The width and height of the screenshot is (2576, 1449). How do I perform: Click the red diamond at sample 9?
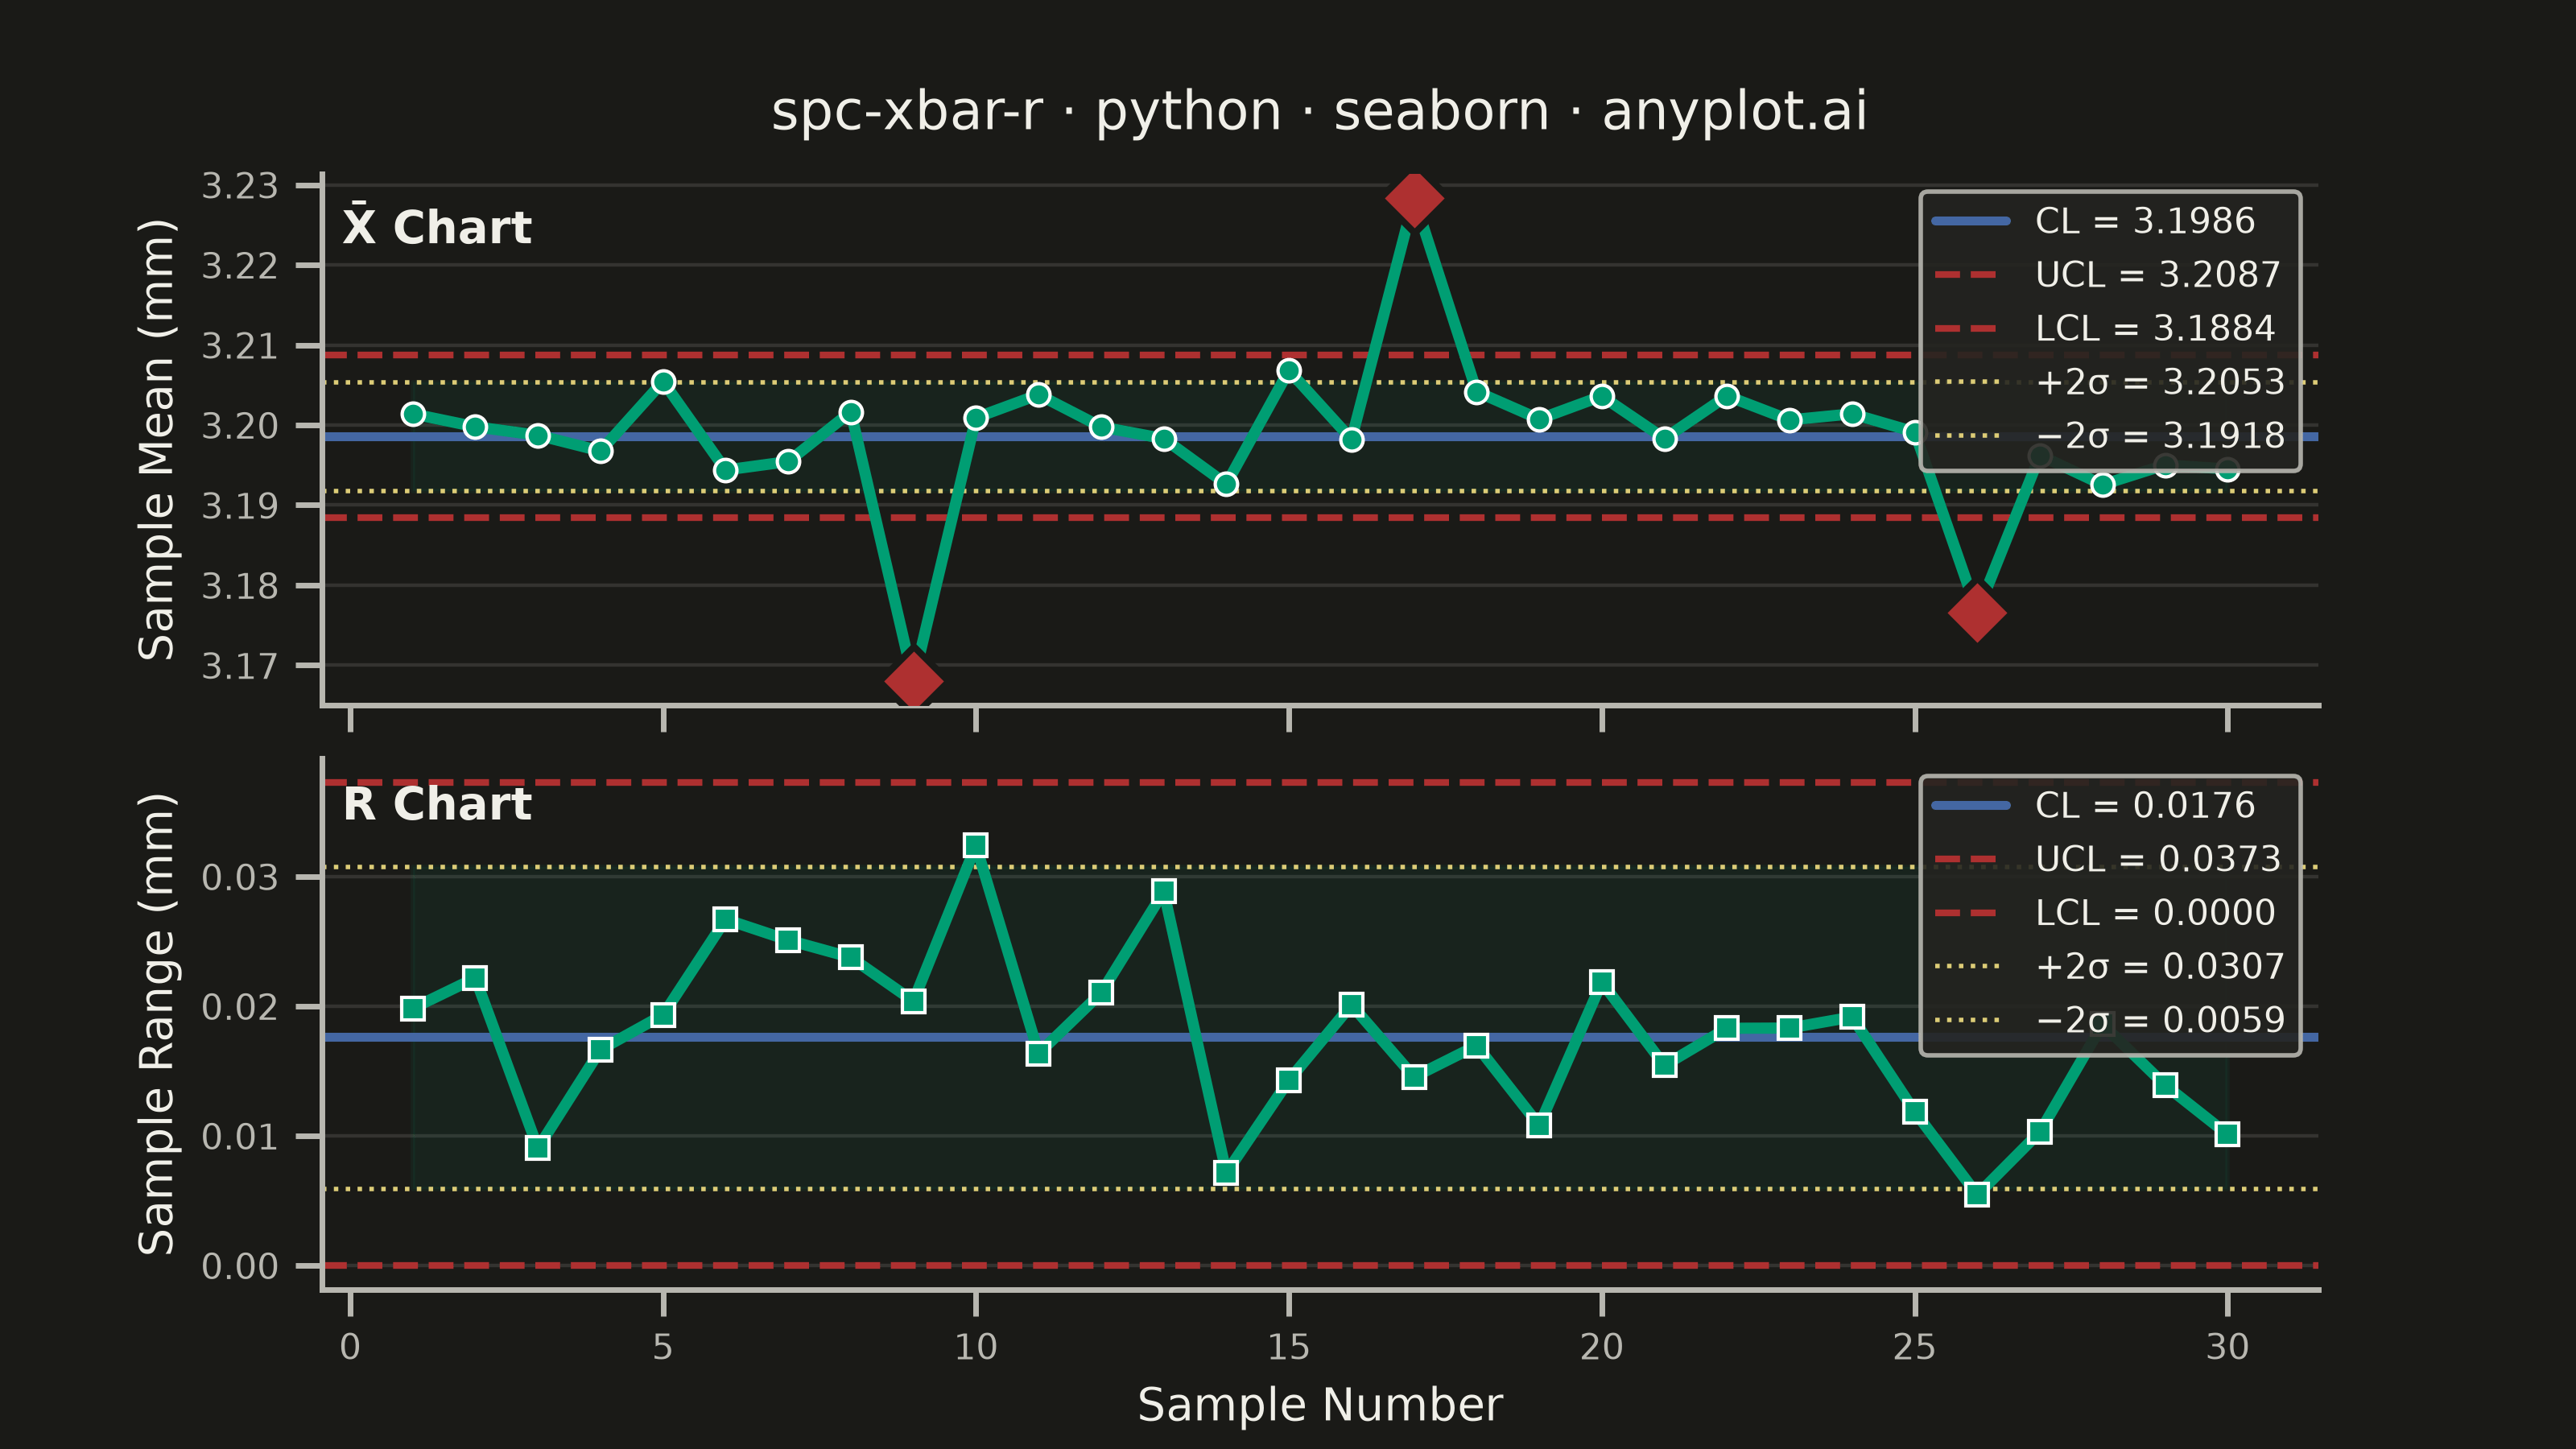pyautogui.click(x=913, y=681)
